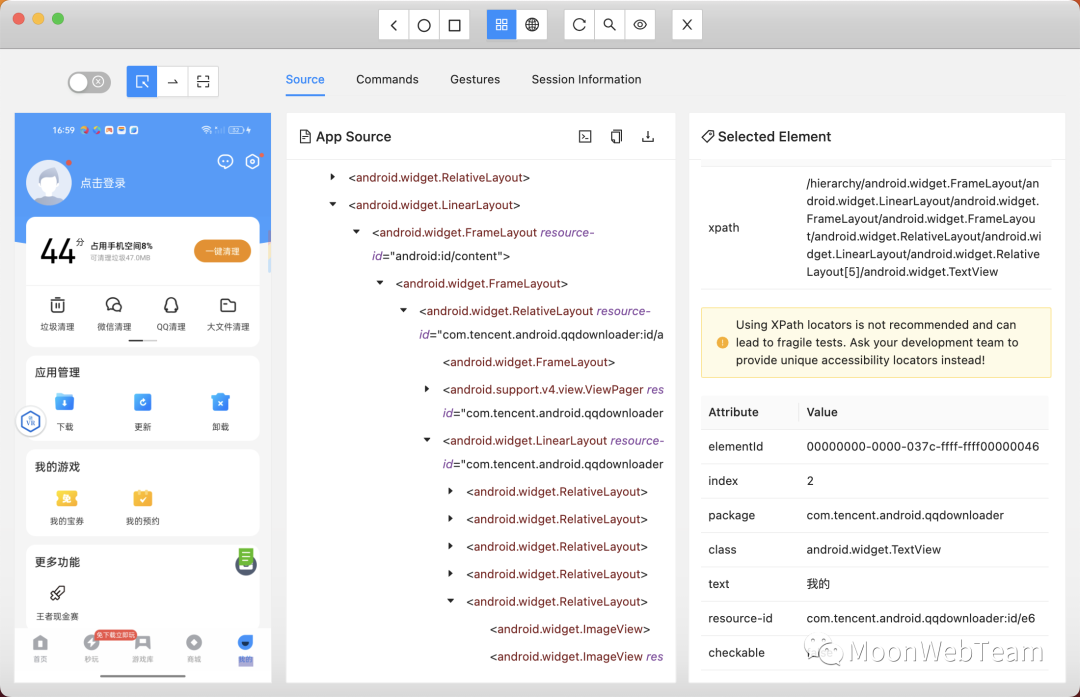Click the 大文件清理 folder icon

(x=228, y=304)
